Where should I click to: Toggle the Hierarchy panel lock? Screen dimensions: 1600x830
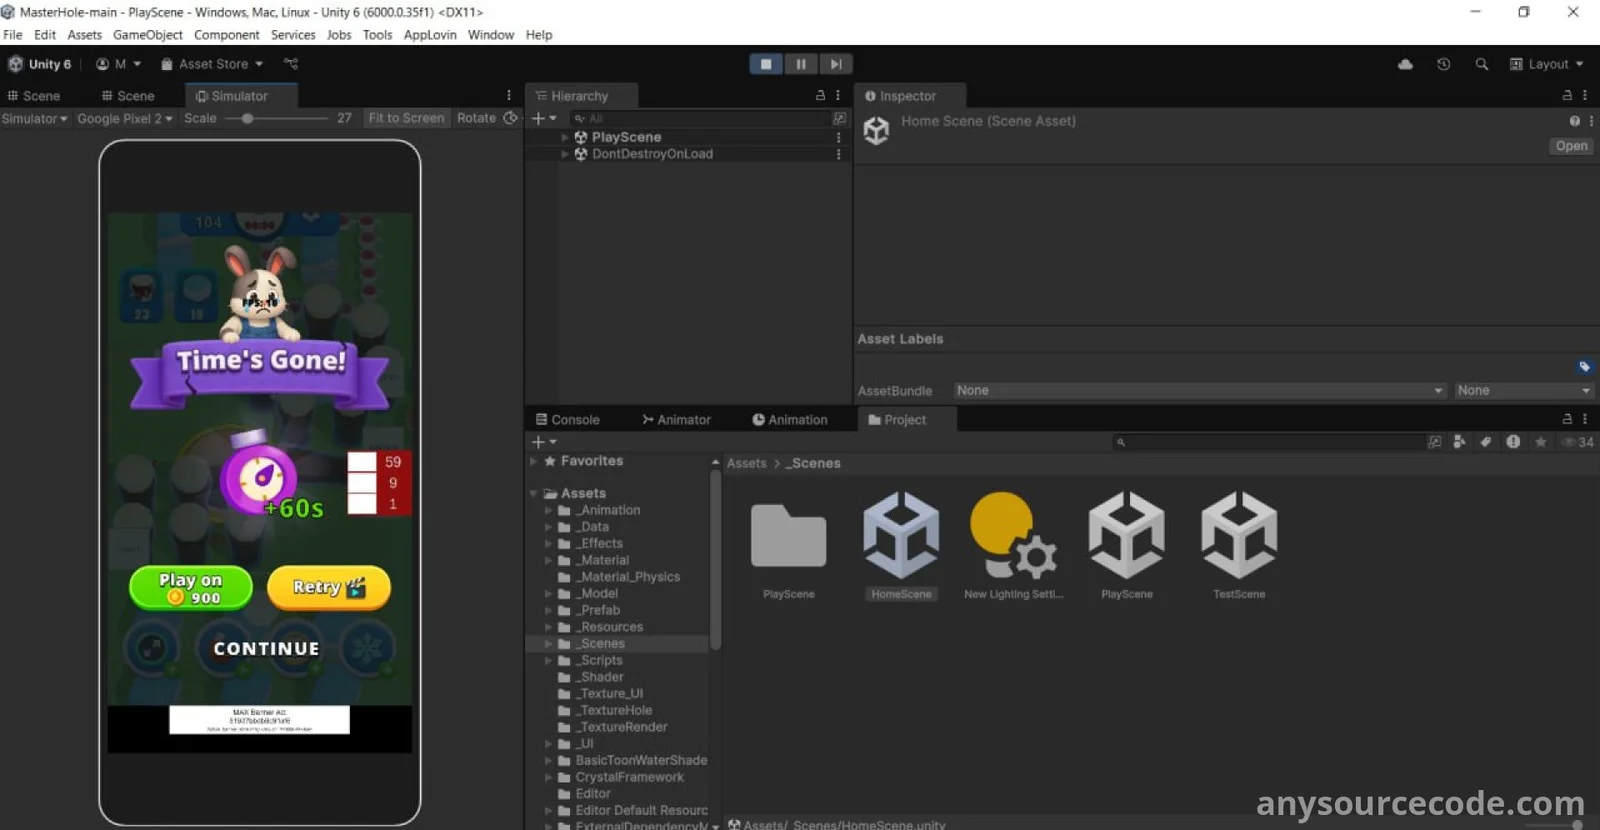(820, 96)
